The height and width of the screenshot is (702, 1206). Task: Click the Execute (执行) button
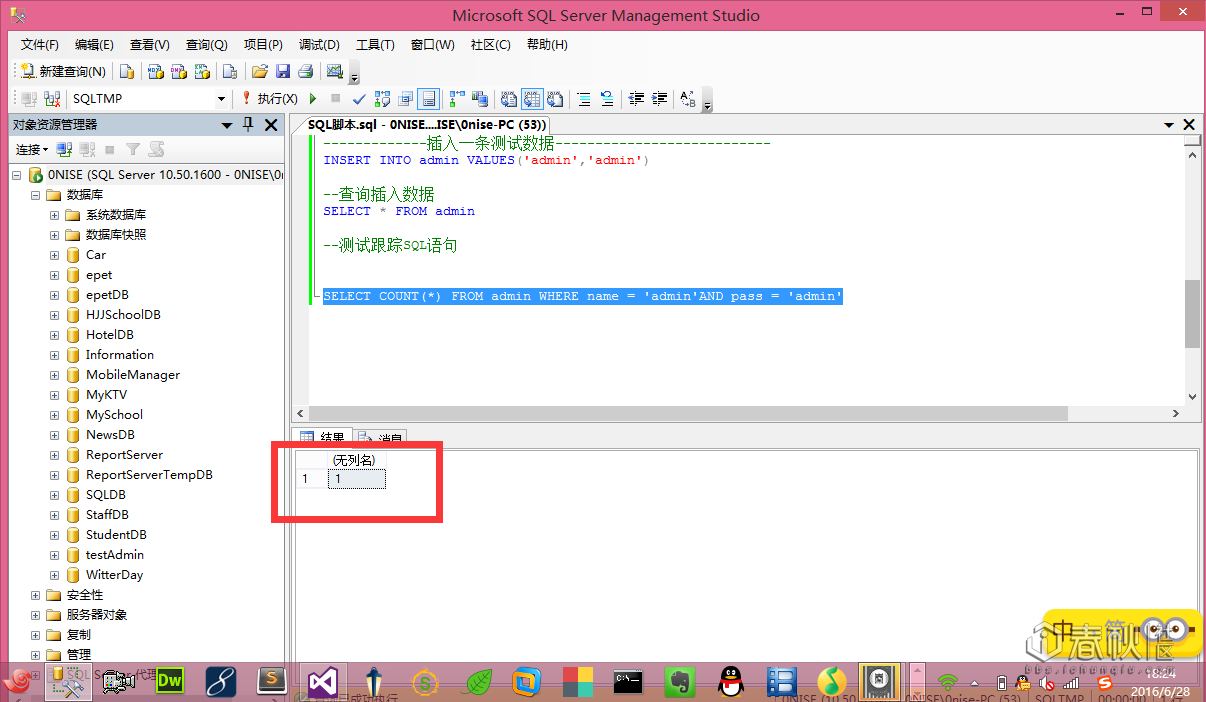270,99
